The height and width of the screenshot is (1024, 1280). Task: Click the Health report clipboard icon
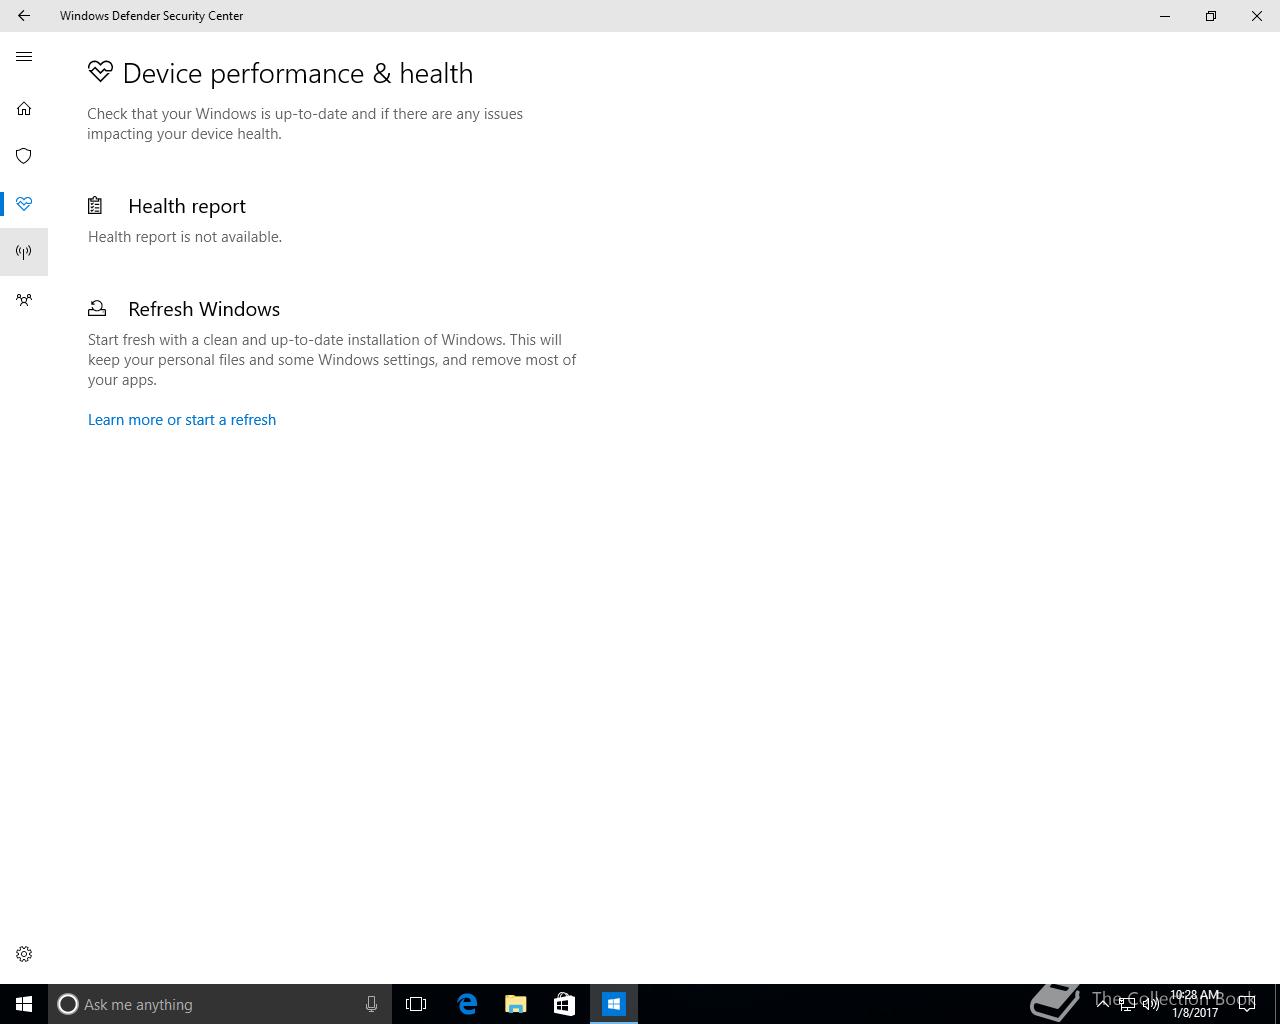coord(95,206)
